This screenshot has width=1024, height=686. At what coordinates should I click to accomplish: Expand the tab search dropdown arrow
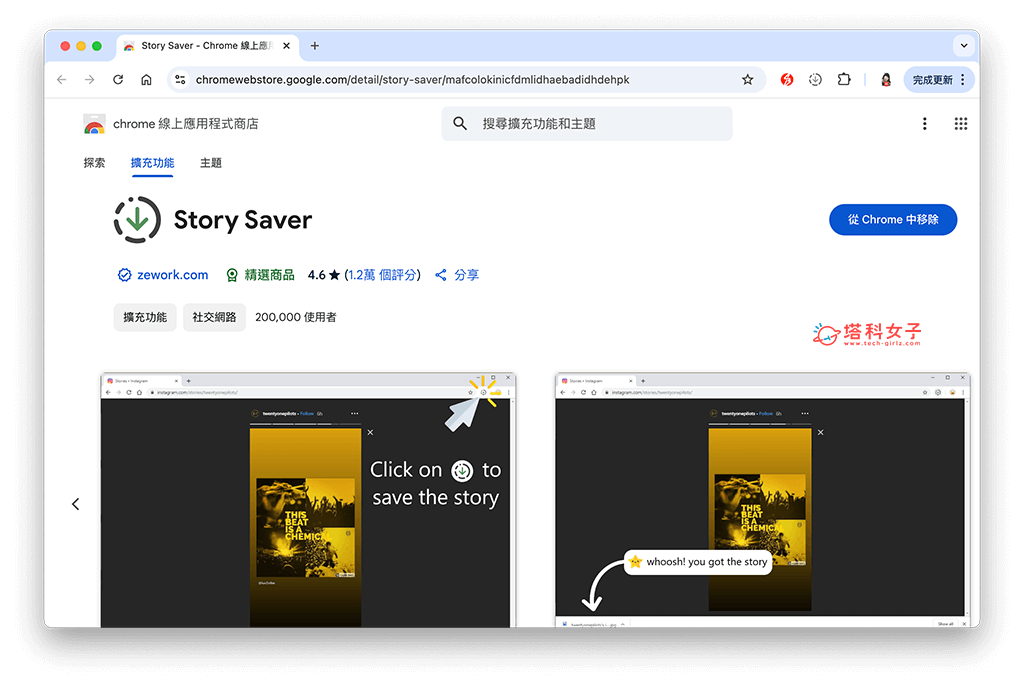tap(964, 46)
